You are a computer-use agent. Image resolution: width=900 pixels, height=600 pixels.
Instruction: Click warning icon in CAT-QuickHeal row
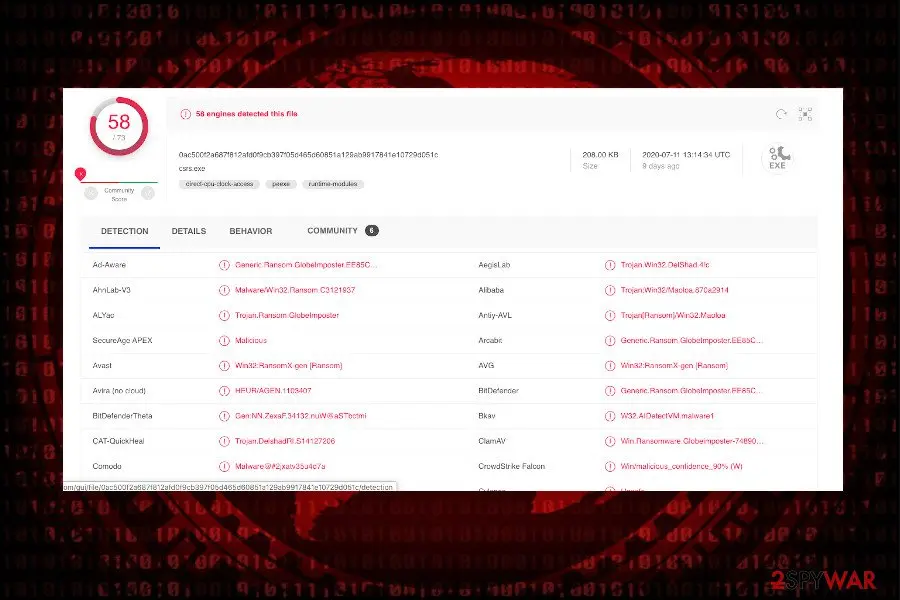click(x=224, y=442)
